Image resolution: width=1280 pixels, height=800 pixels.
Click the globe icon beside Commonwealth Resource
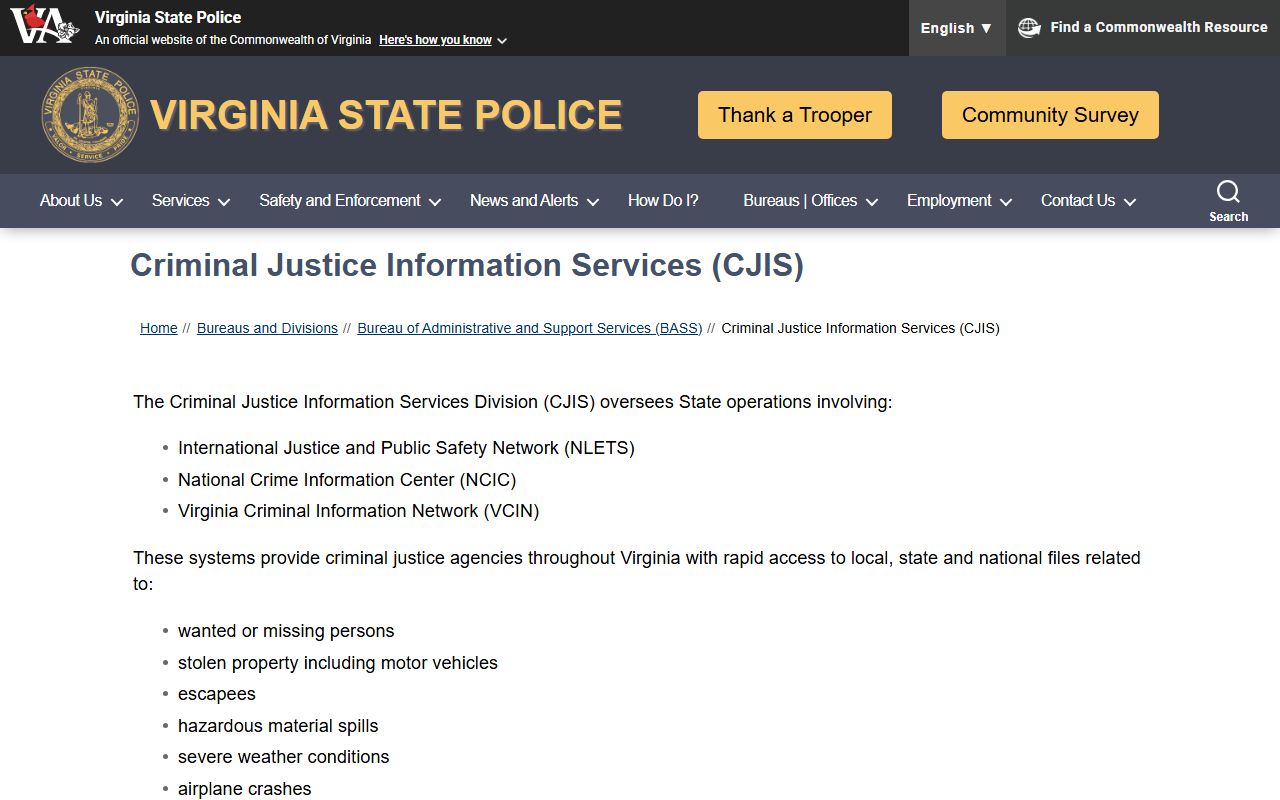pyautogui.click(x=1029, y=28)
